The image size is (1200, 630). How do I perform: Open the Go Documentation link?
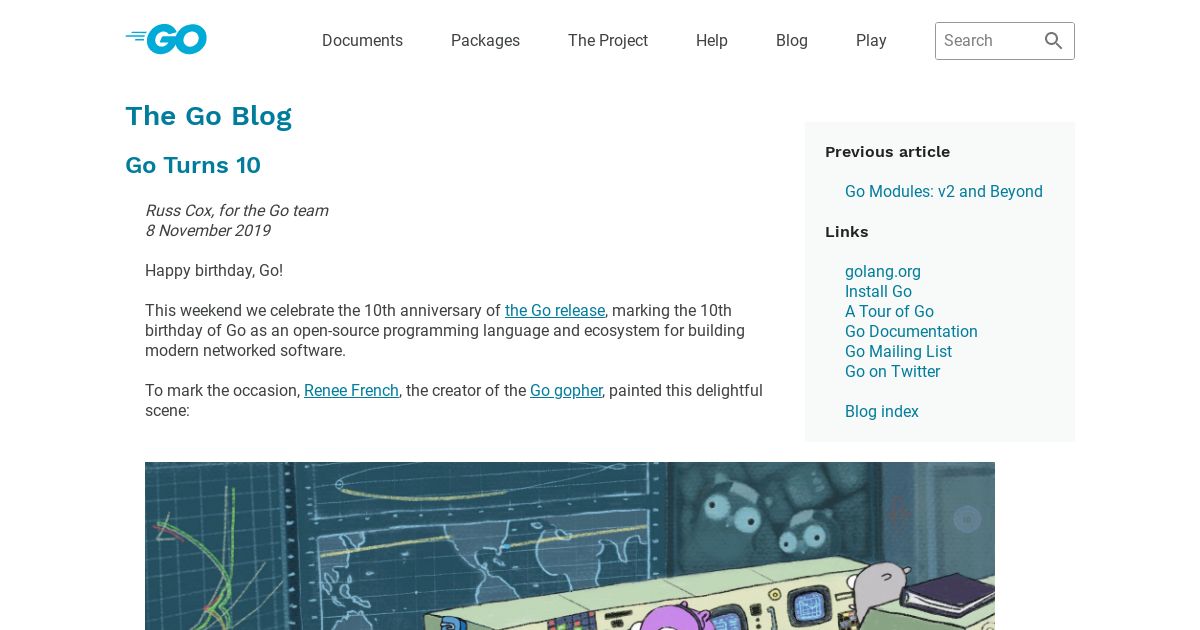point(911,332)
